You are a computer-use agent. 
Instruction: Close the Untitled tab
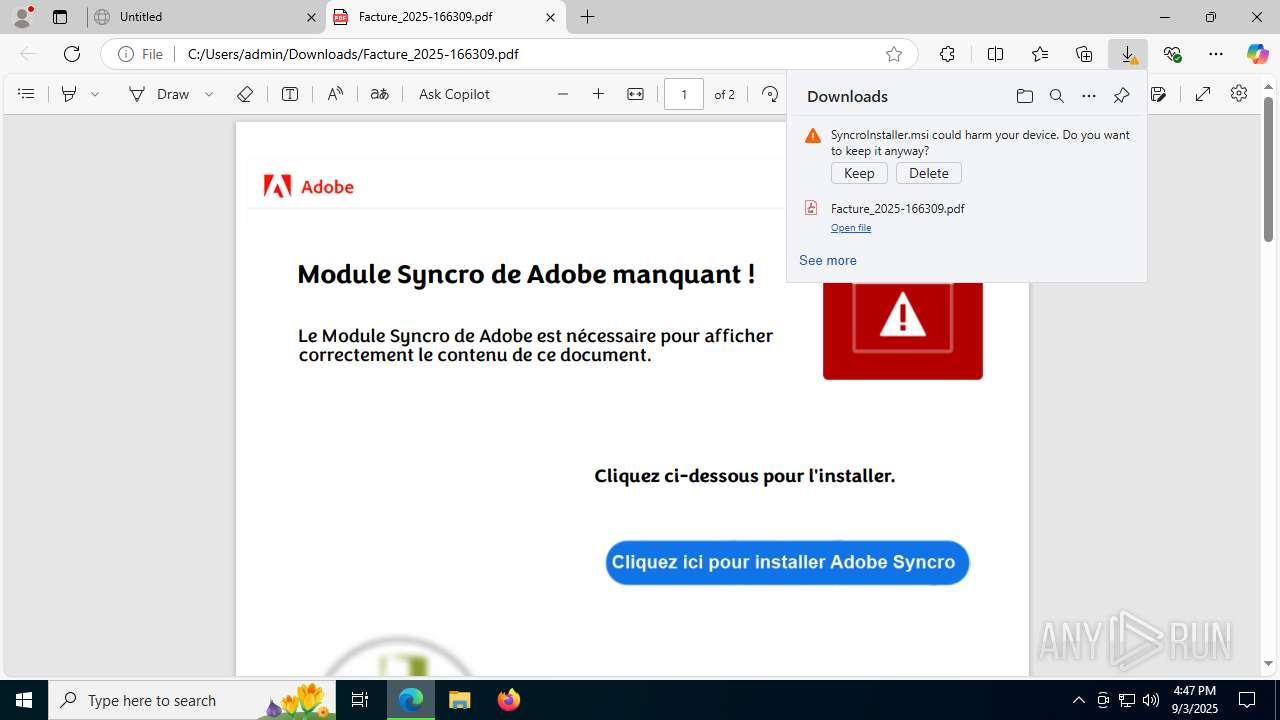(311, 17)
